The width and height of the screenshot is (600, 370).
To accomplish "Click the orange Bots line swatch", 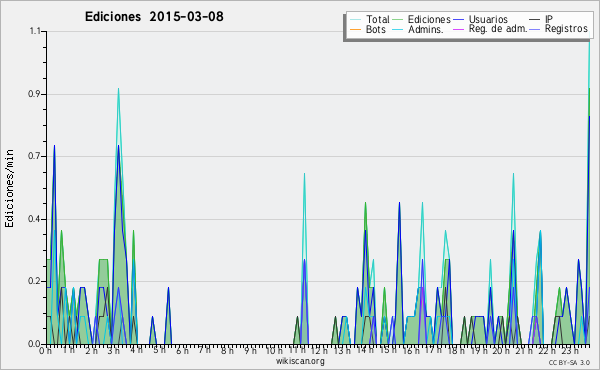I will tap(355, 30).
